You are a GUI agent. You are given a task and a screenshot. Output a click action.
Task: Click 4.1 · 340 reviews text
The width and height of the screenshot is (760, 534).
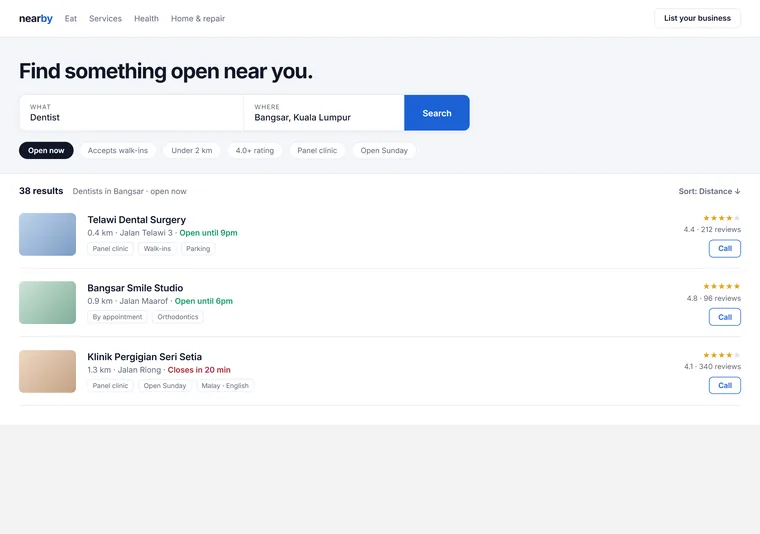pyautogui.click(x=712, y=366)
